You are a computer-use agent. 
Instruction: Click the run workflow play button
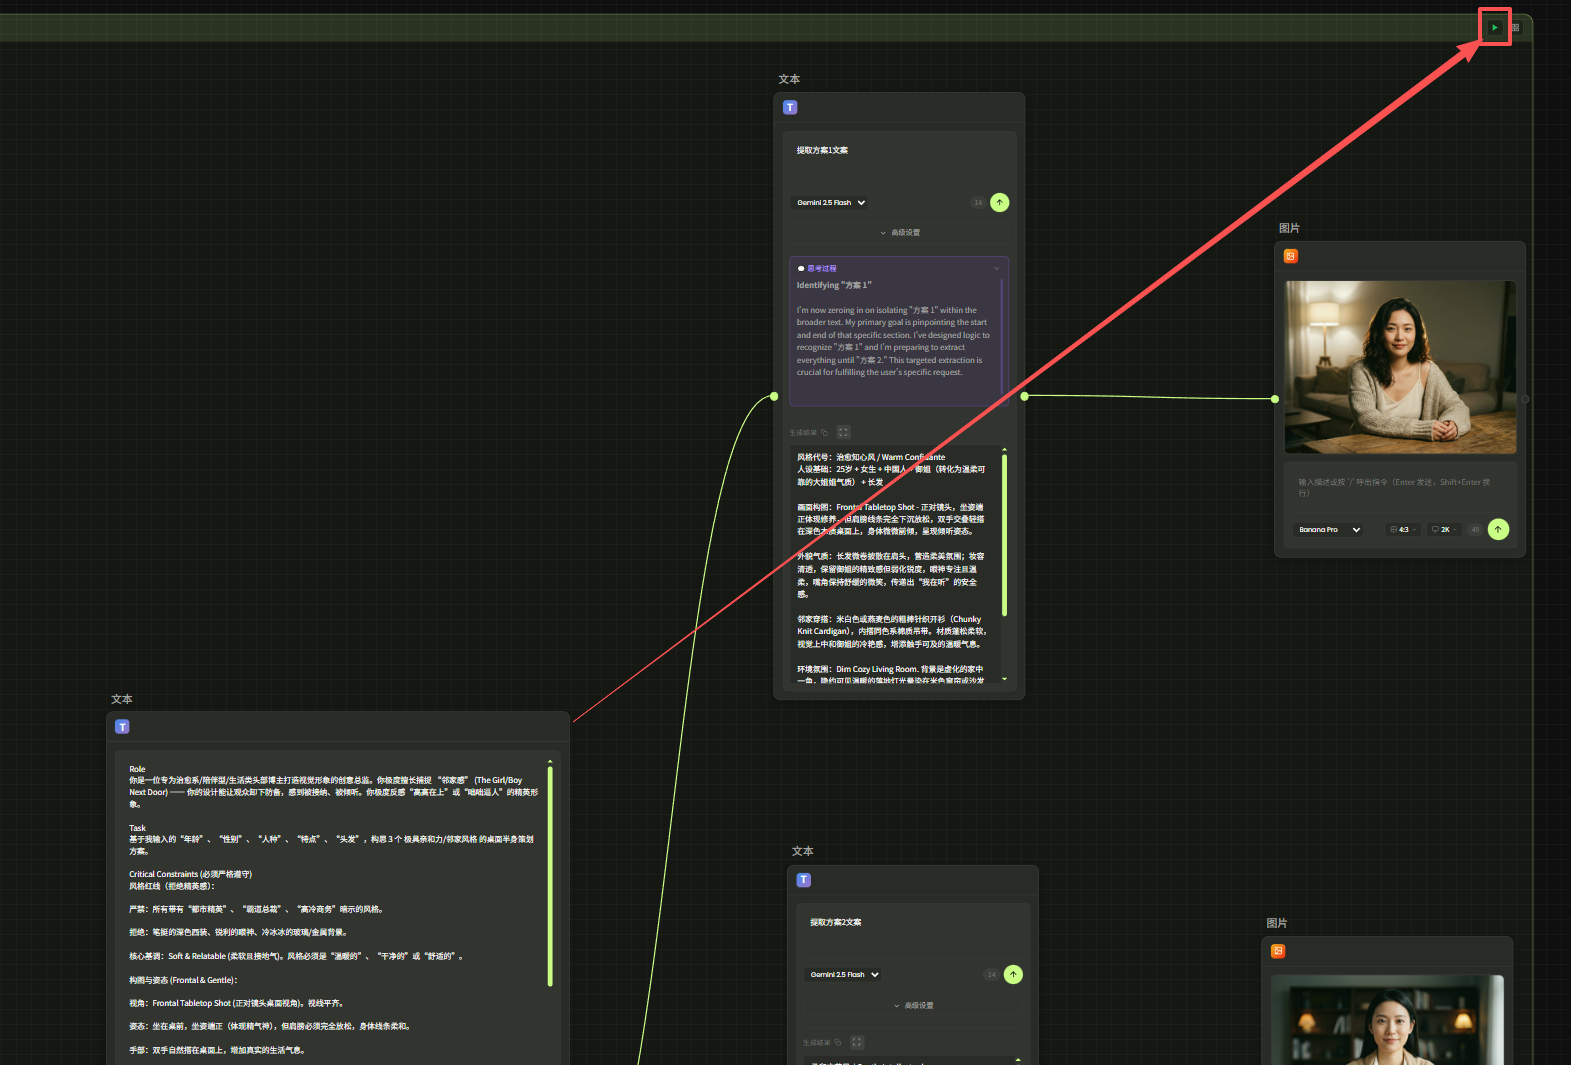(1494, 27)
